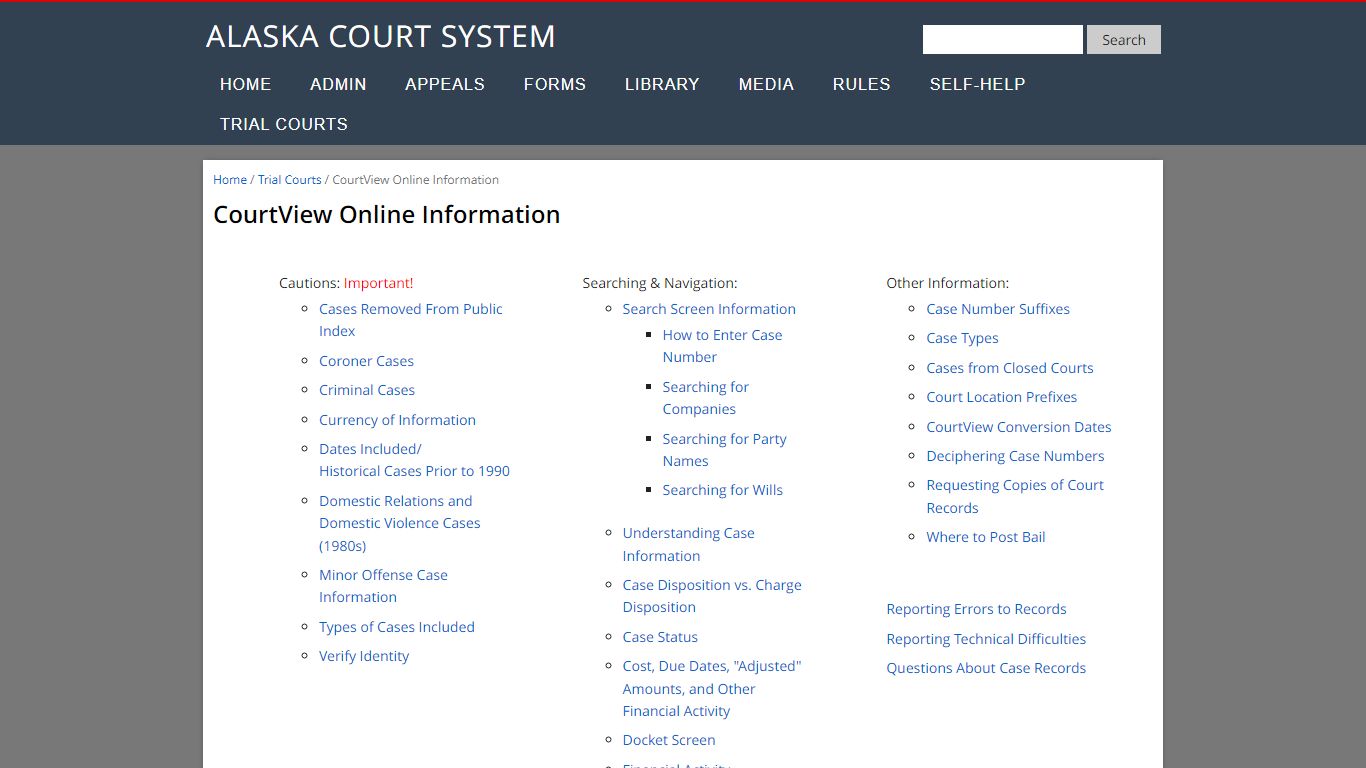Open CourtView Conversion Dates link
The width and height of the screenshot is (1366, 768).
[1019, 427]
